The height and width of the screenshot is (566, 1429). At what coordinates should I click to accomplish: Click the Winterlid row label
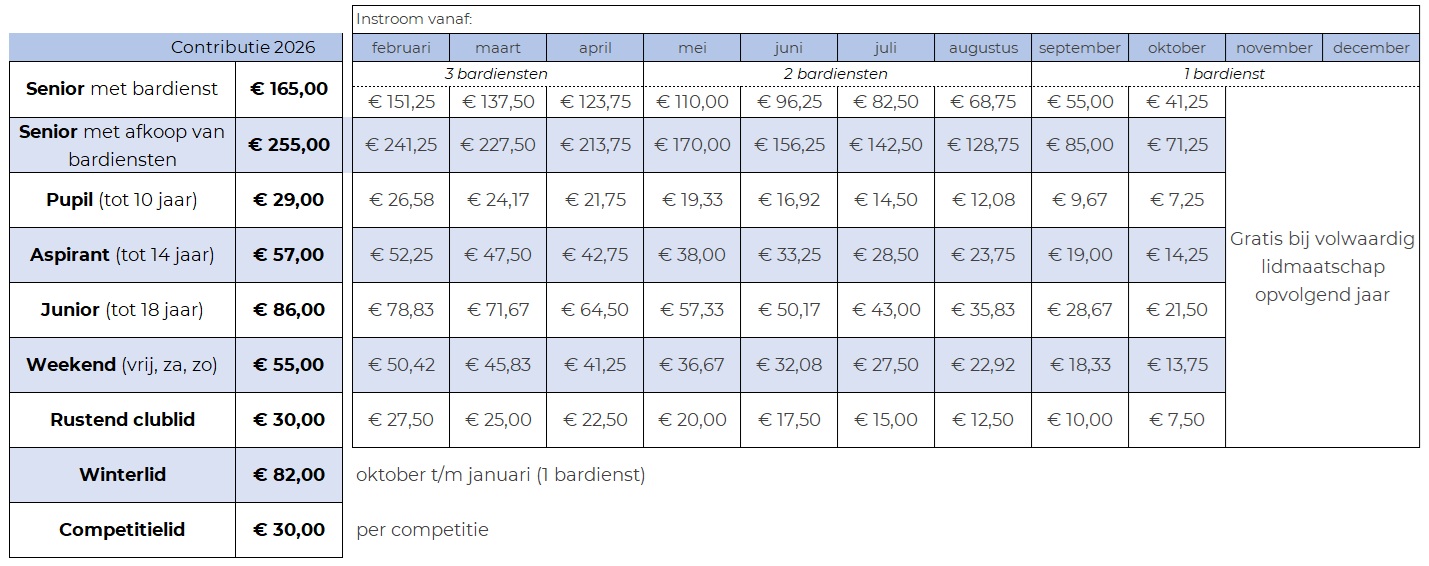(122, 475)
